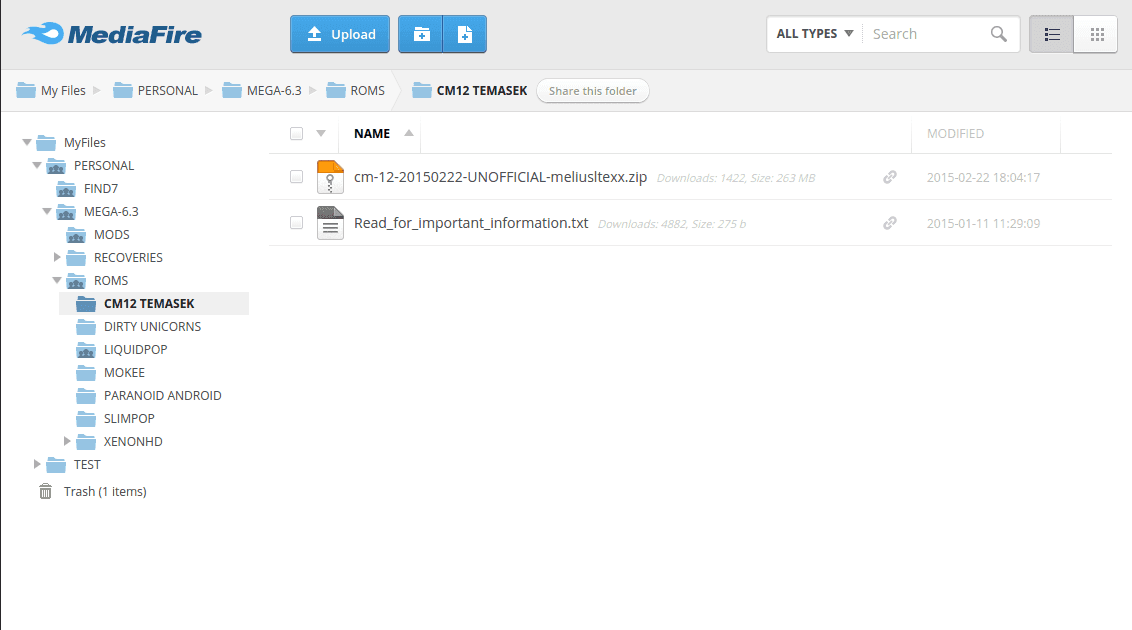Expand the TEST tree node
The height and width of the screenshot is (630, 1132).
37,464
